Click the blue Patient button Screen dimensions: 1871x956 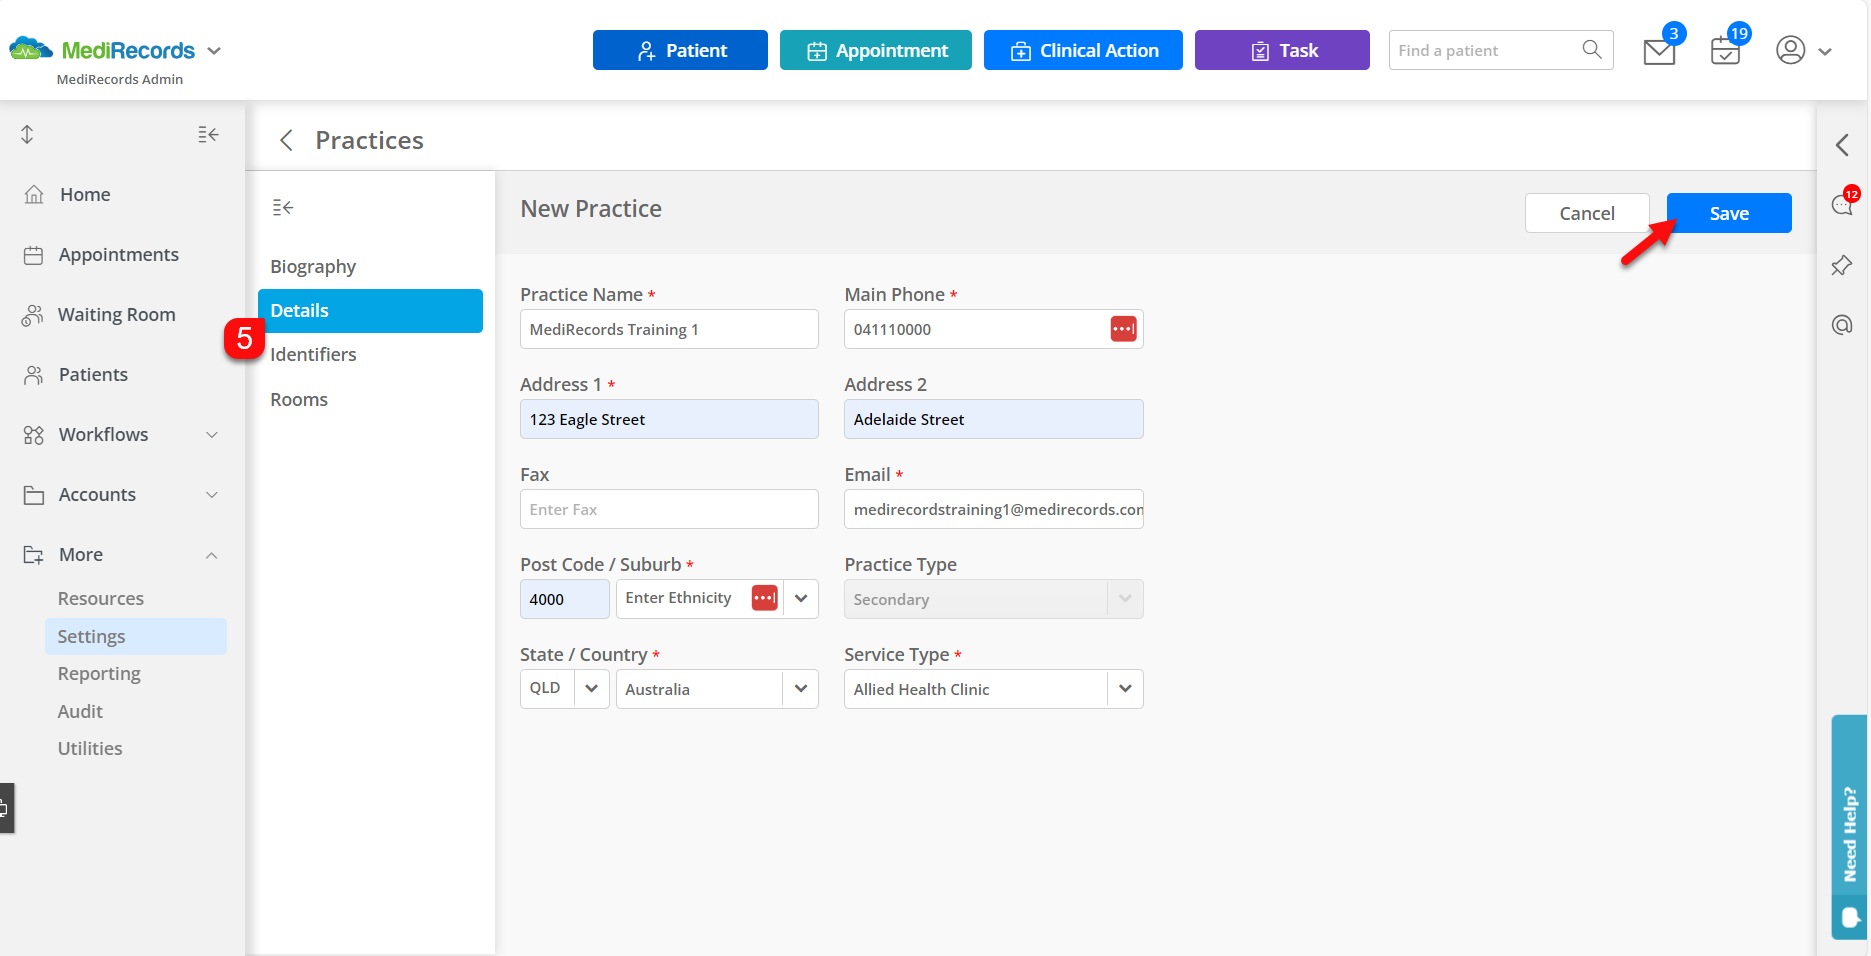click(680, 50)
